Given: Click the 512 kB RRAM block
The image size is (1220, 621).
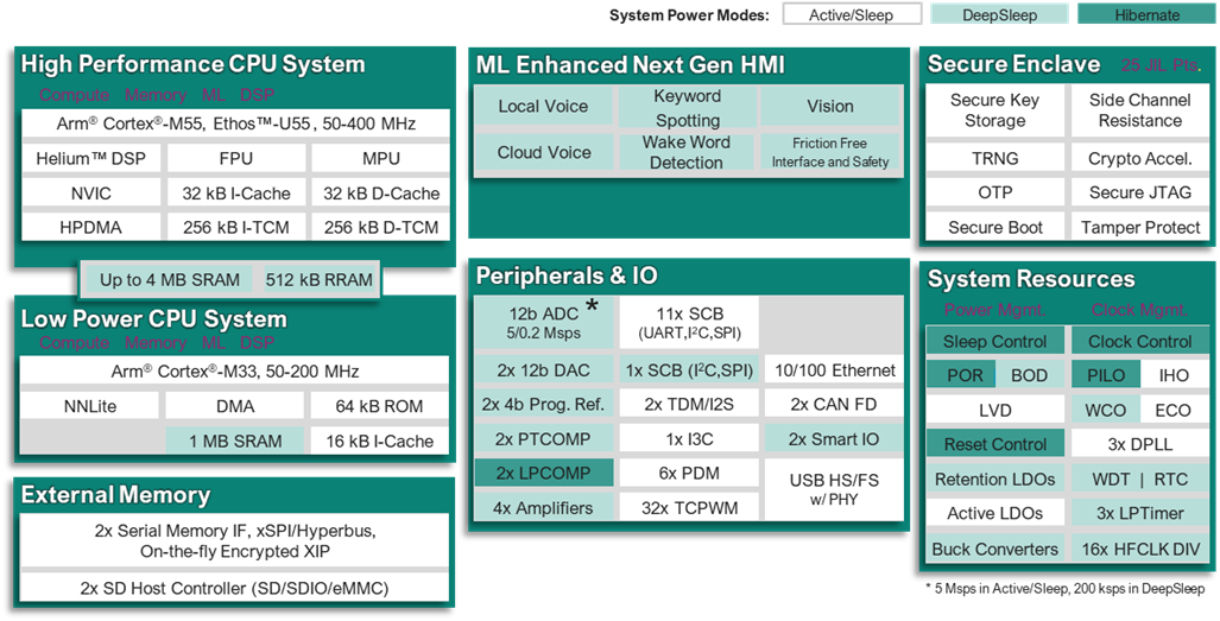Looking at the screenshot, I should (x=318, y=280).
